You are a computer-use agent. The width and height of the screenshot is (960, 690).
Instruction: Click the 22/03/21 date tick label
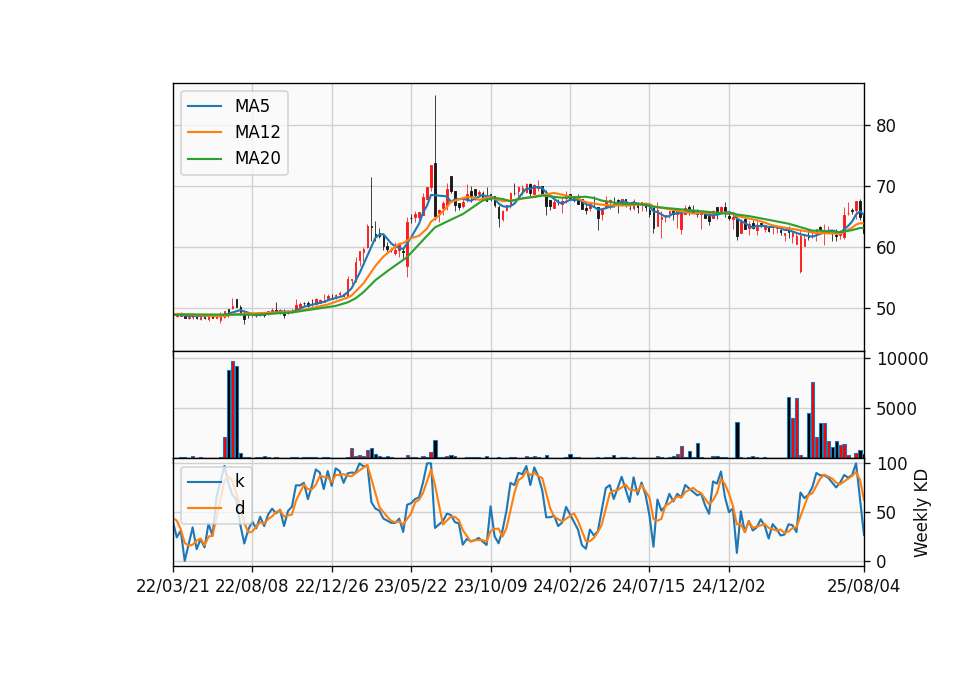pos(173,586)
